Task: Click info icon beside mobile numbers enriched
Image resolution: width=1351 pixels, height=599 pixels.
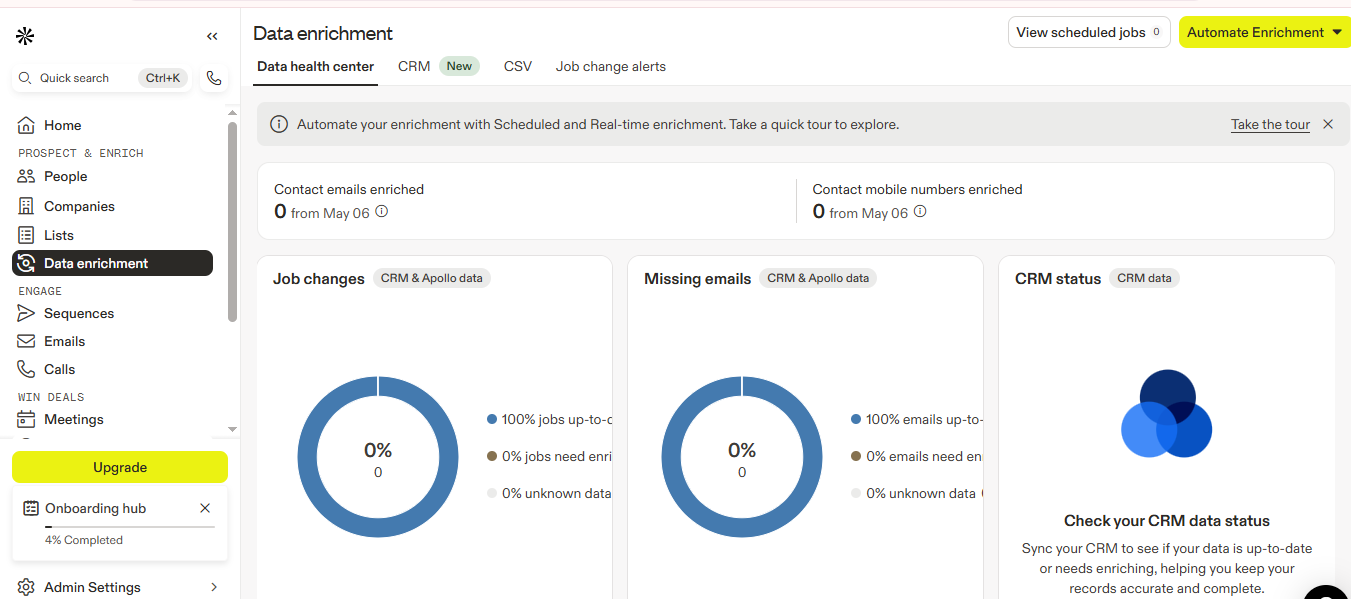Action: pyautogui.click(x=920, y=212)
